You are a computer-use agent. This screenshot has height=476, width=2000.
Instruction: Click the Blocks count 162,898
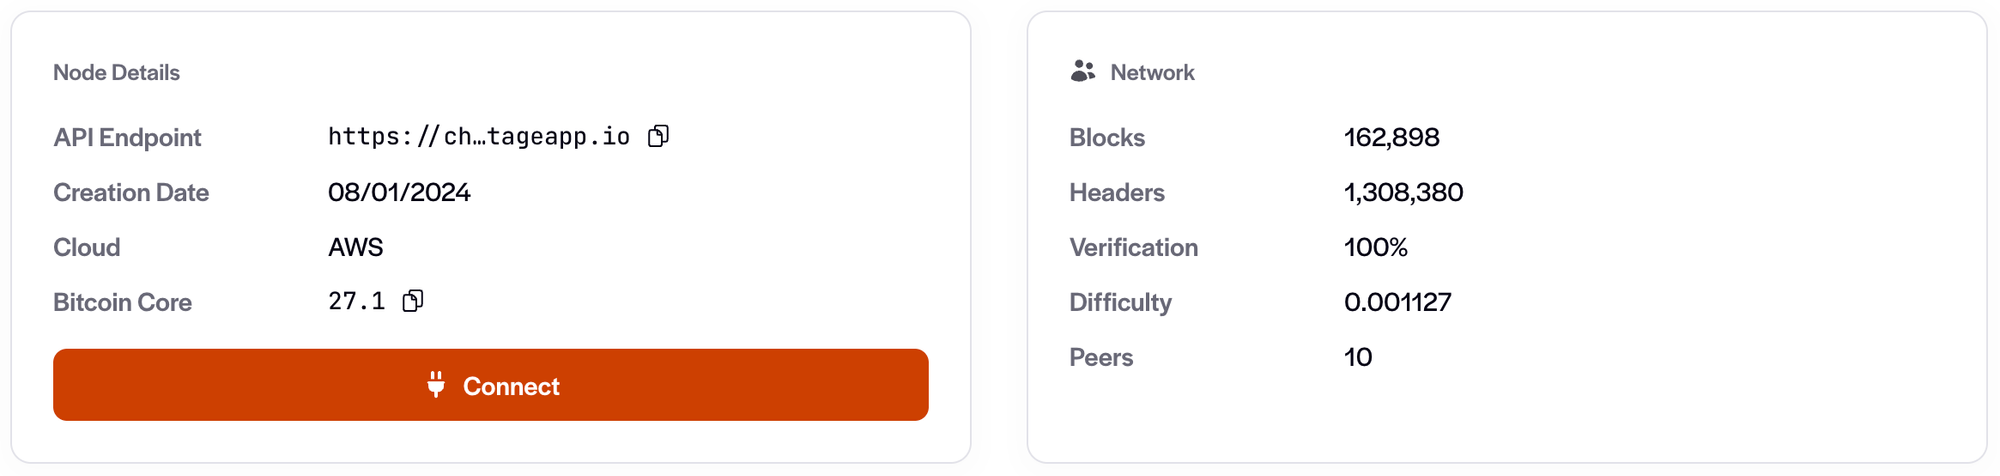1391,137
